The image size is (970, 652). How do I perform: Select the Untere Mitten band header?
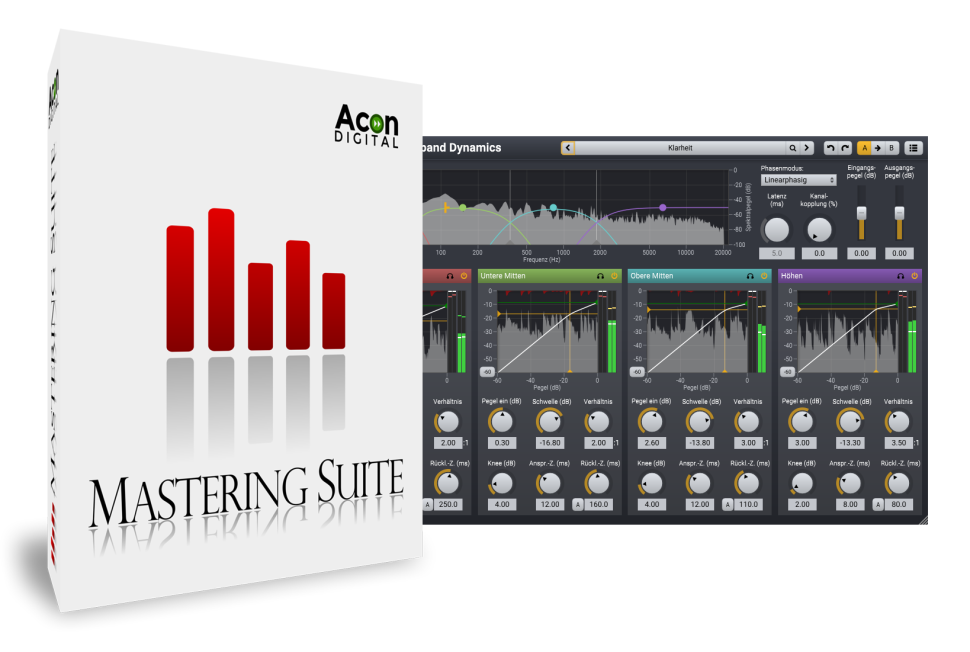[x=549, y=276]
